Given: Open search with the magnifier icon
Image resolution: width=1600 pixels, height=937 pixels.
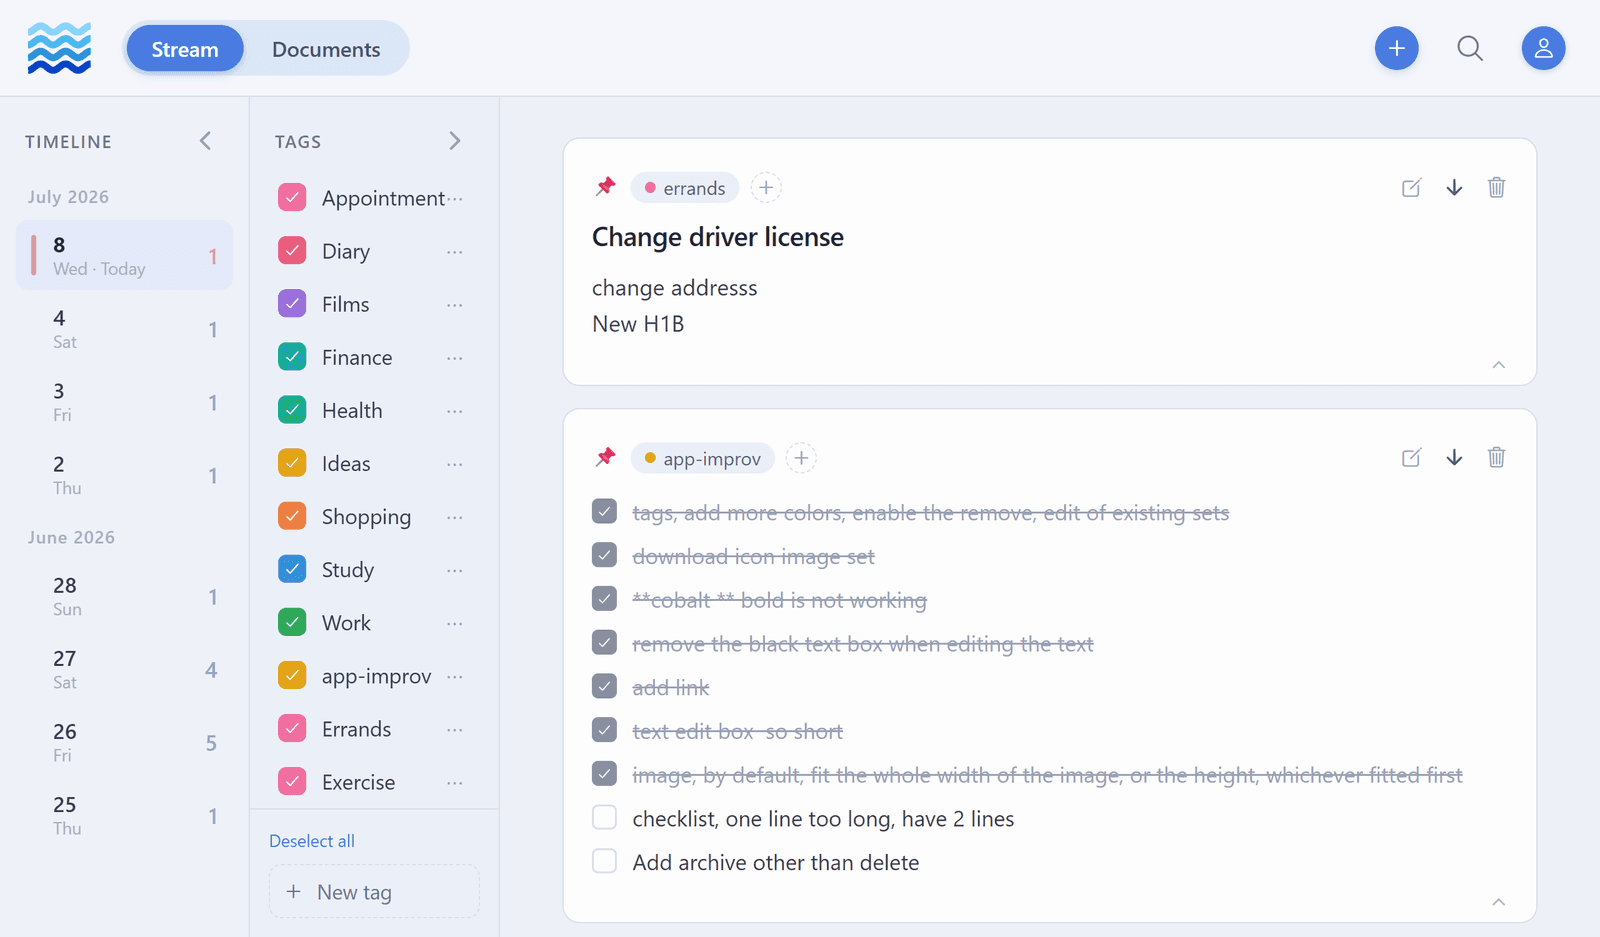Looking at the screenshot, I should (x=1469, y=48).
